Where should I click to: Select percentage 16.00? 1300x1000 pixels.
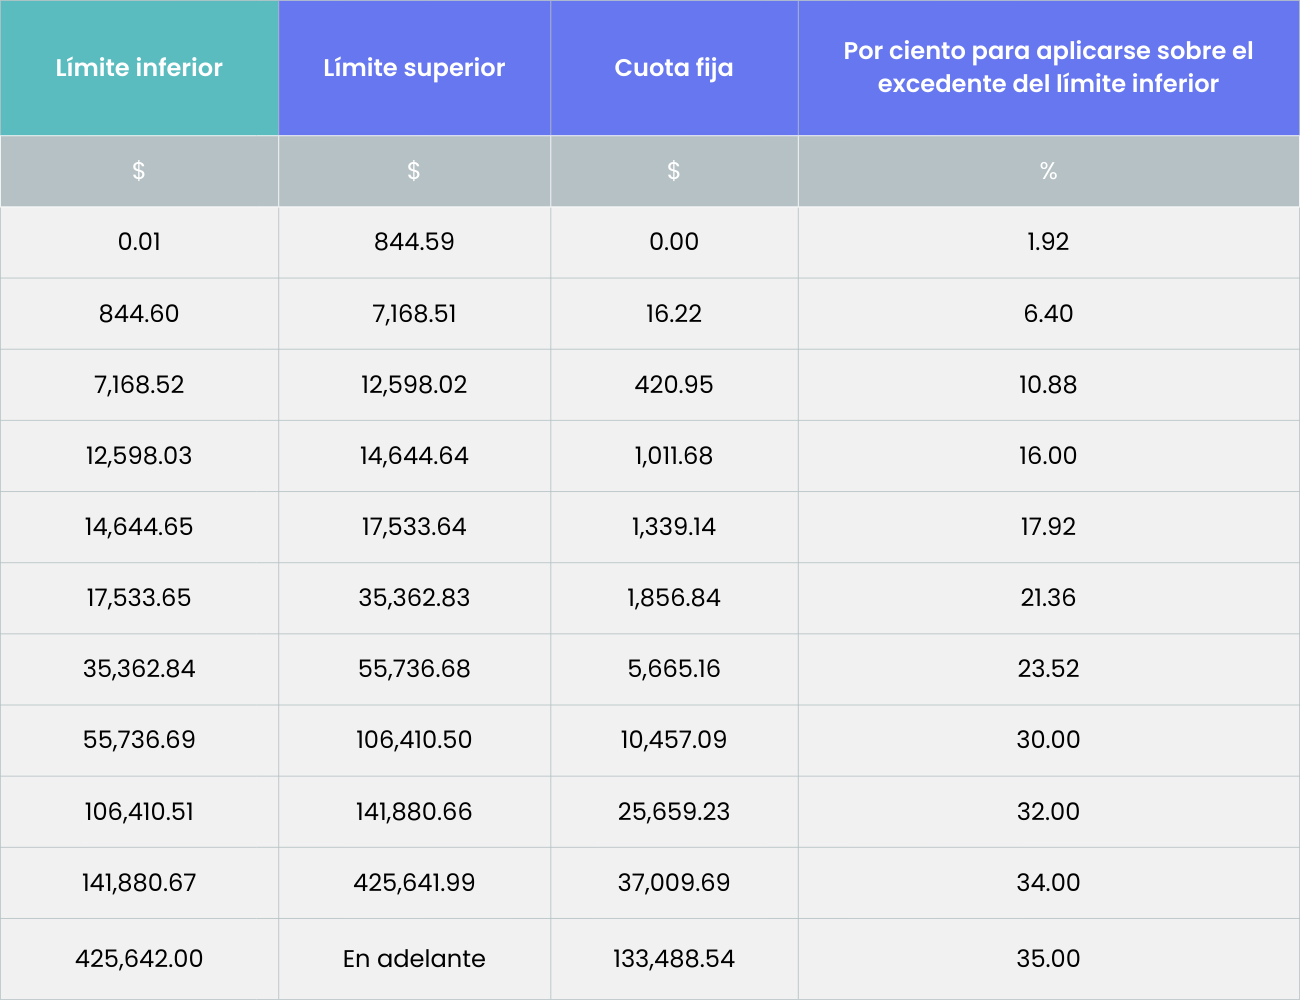[x=1048, y=455]
